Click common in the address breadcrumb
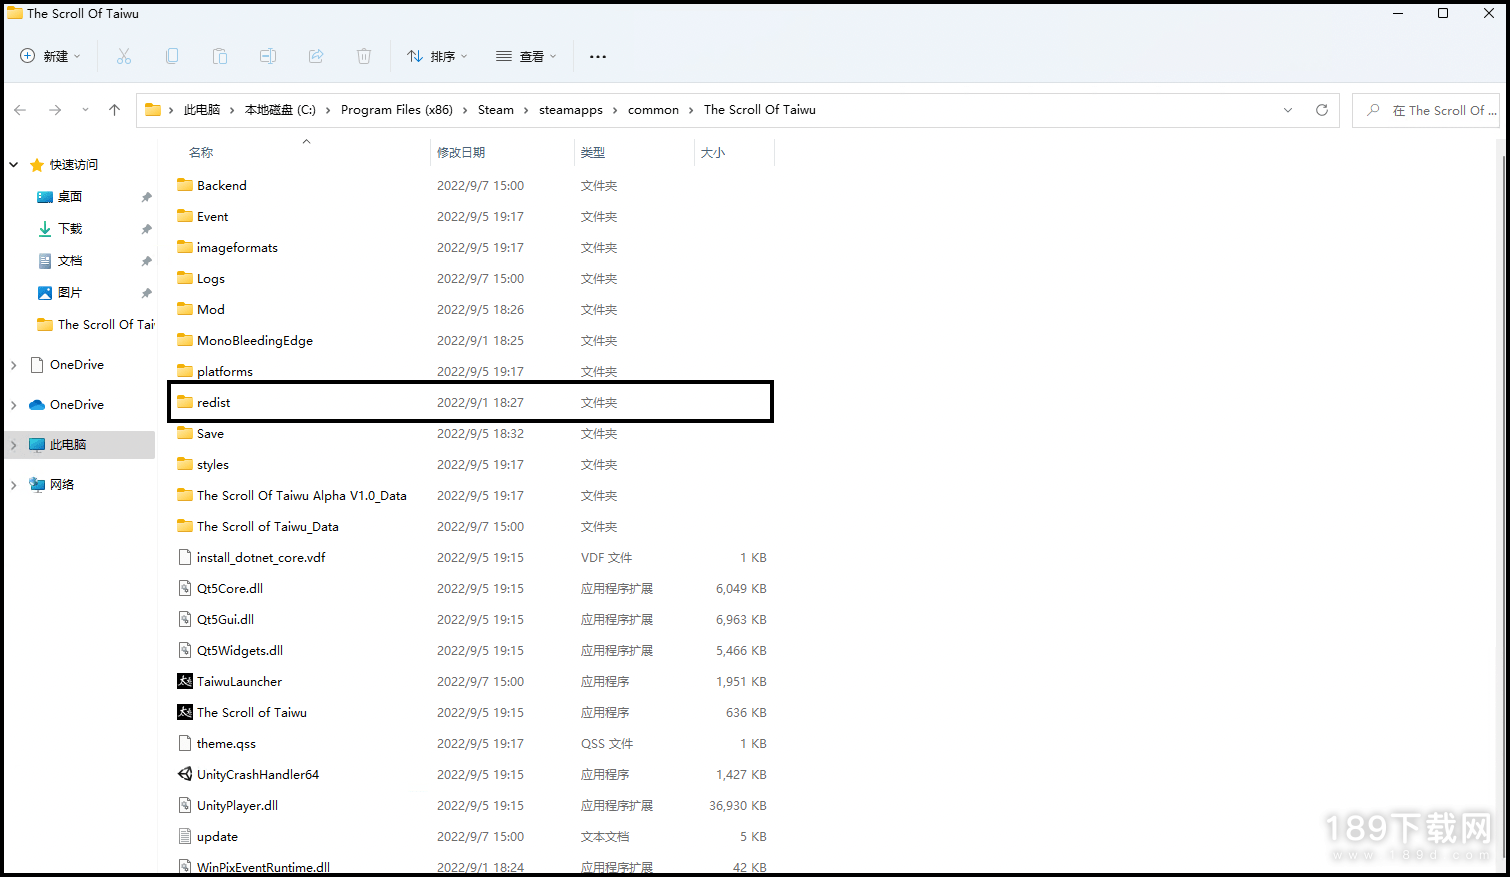 [653, 110]
